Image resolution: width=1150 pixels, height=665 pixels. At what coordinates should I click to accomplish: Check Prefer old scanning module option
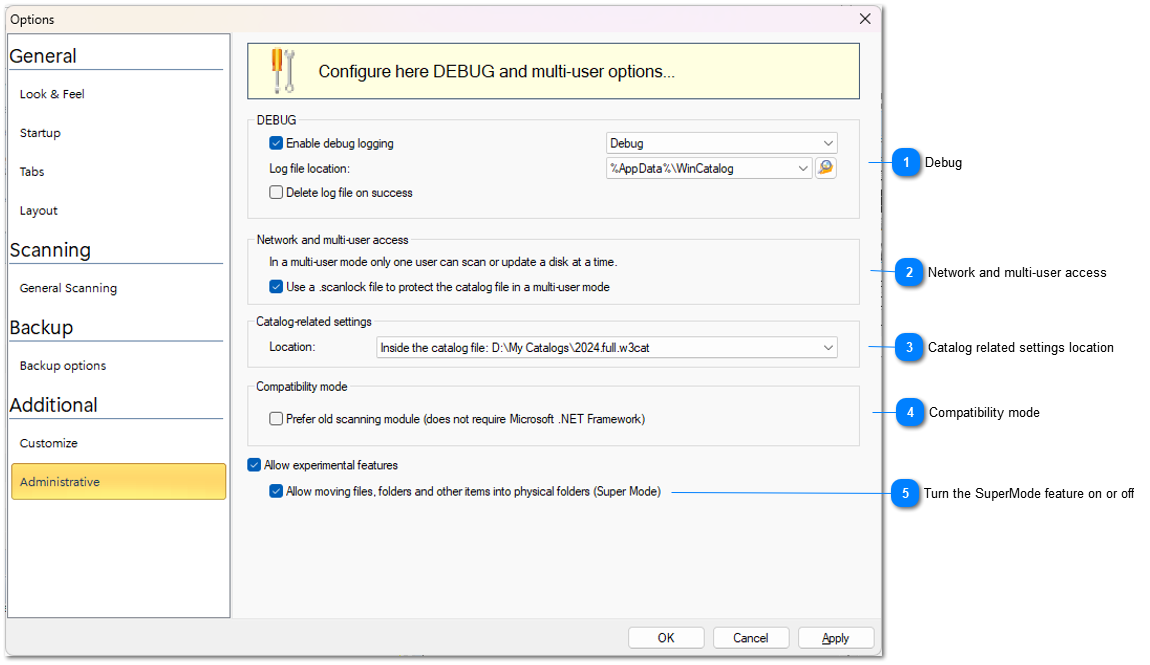[276, 419]
